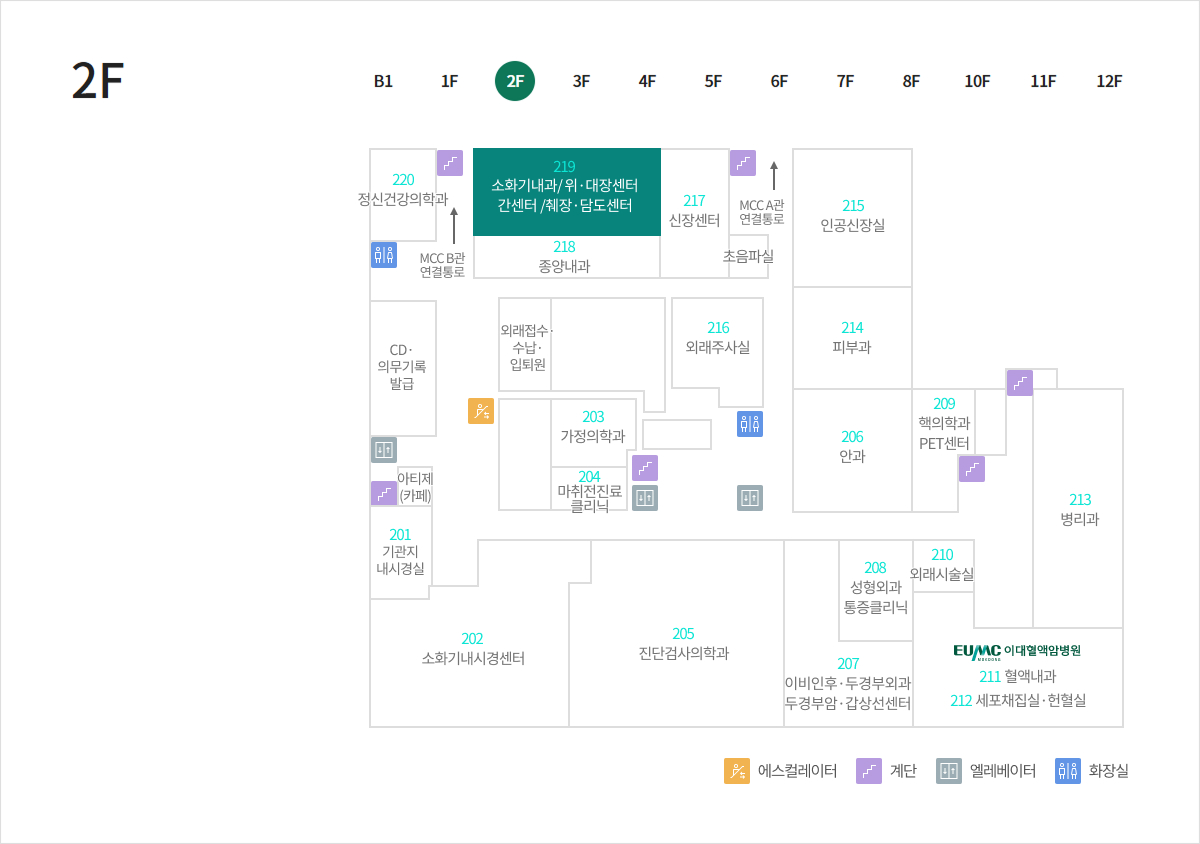Click elevator icon beside room 204 마취전진료
This screenshot has width=1200, height=844.
(x=645, y=498)
